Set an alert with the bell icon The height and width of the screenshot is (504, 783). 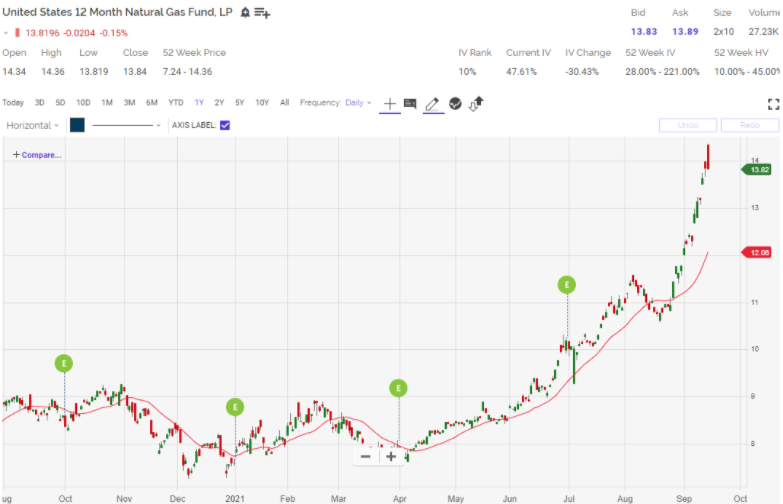pos(245,12)
